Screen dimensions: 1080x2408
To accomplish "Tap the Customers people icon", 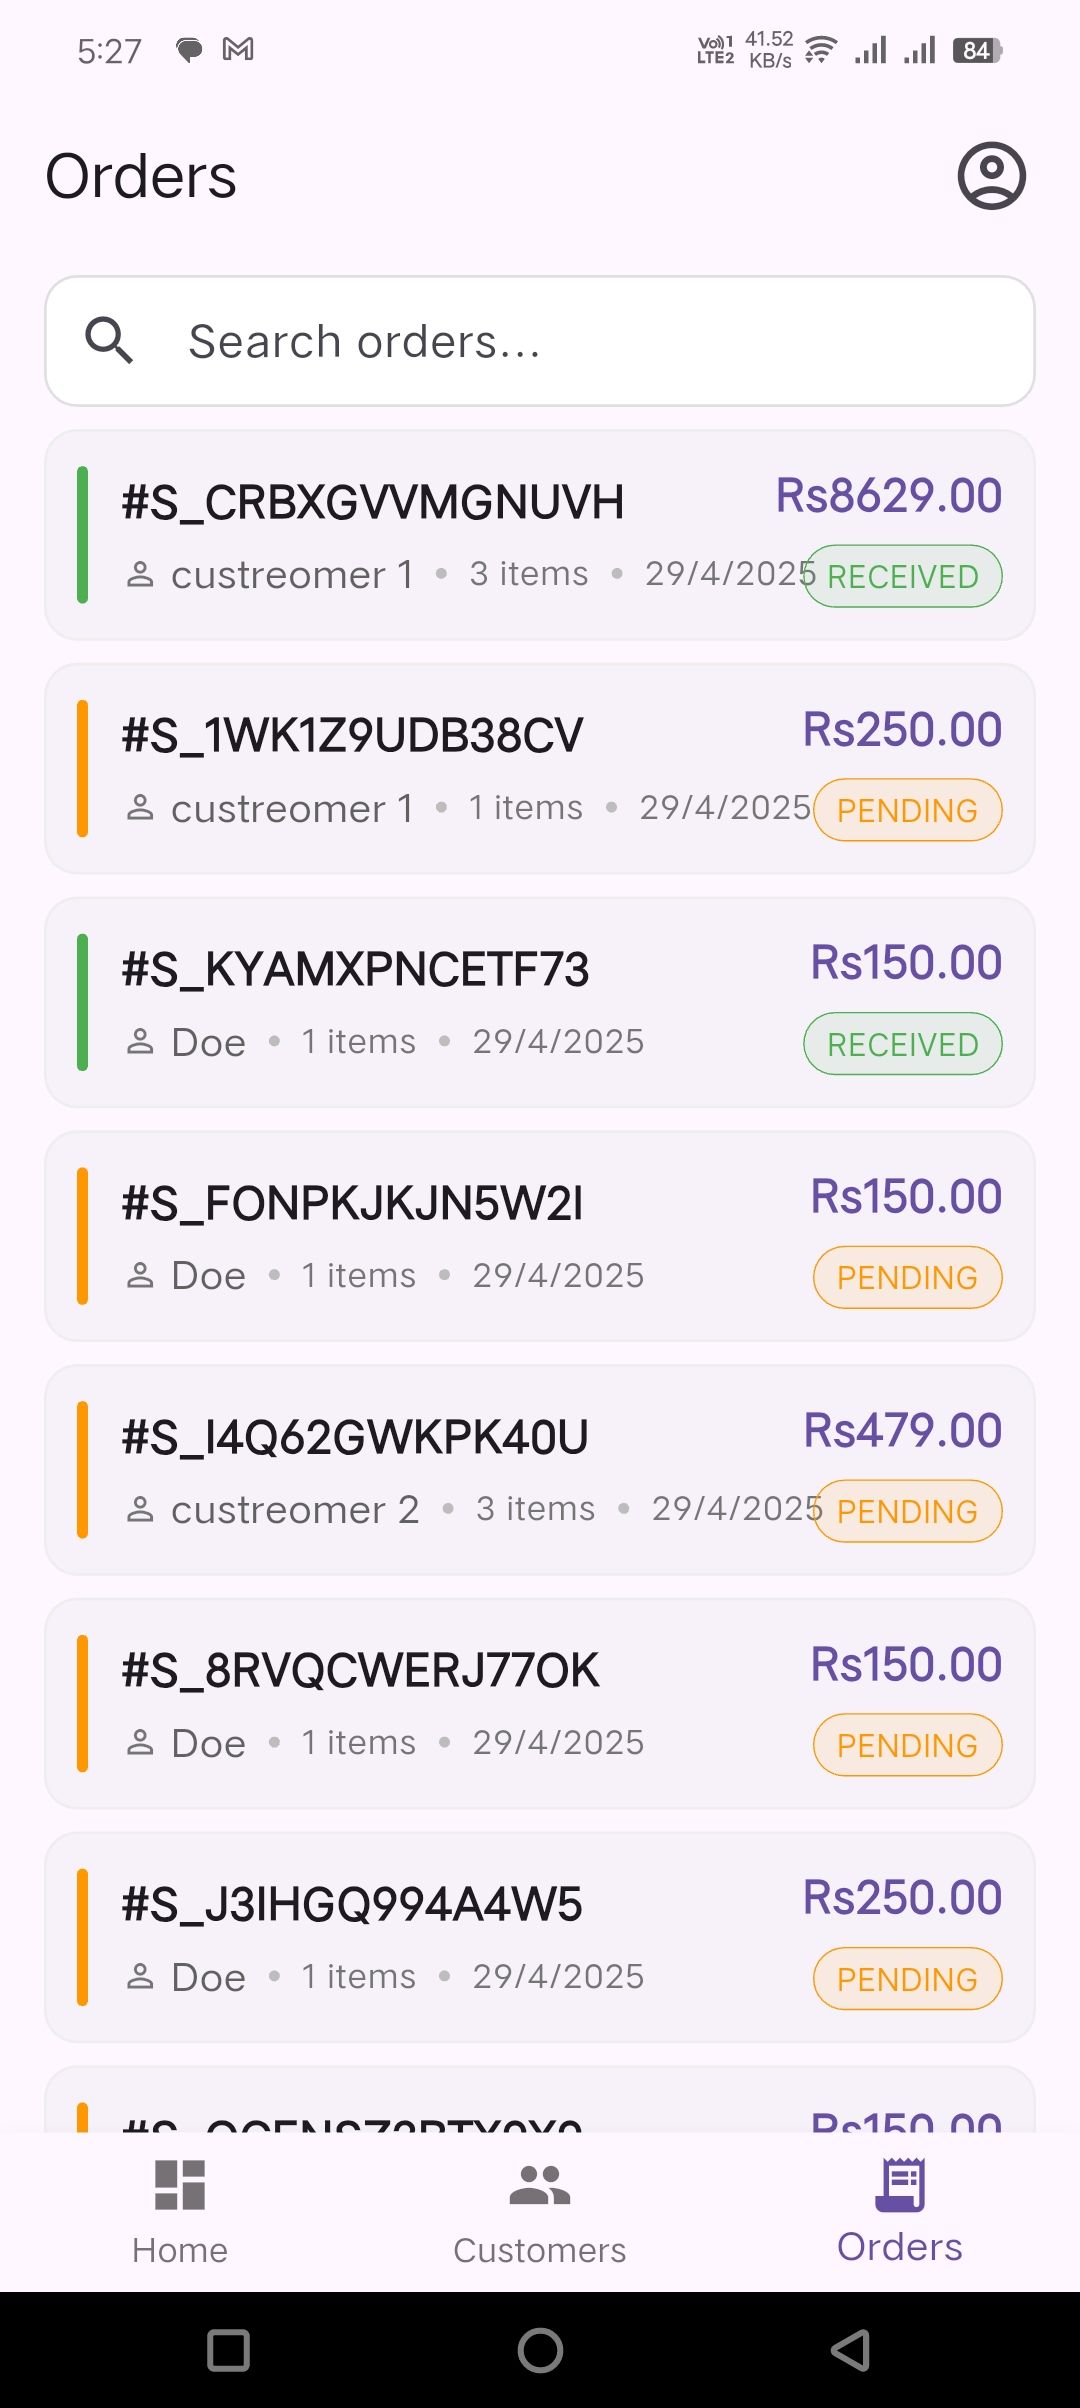I will [x=540, y=2184].
